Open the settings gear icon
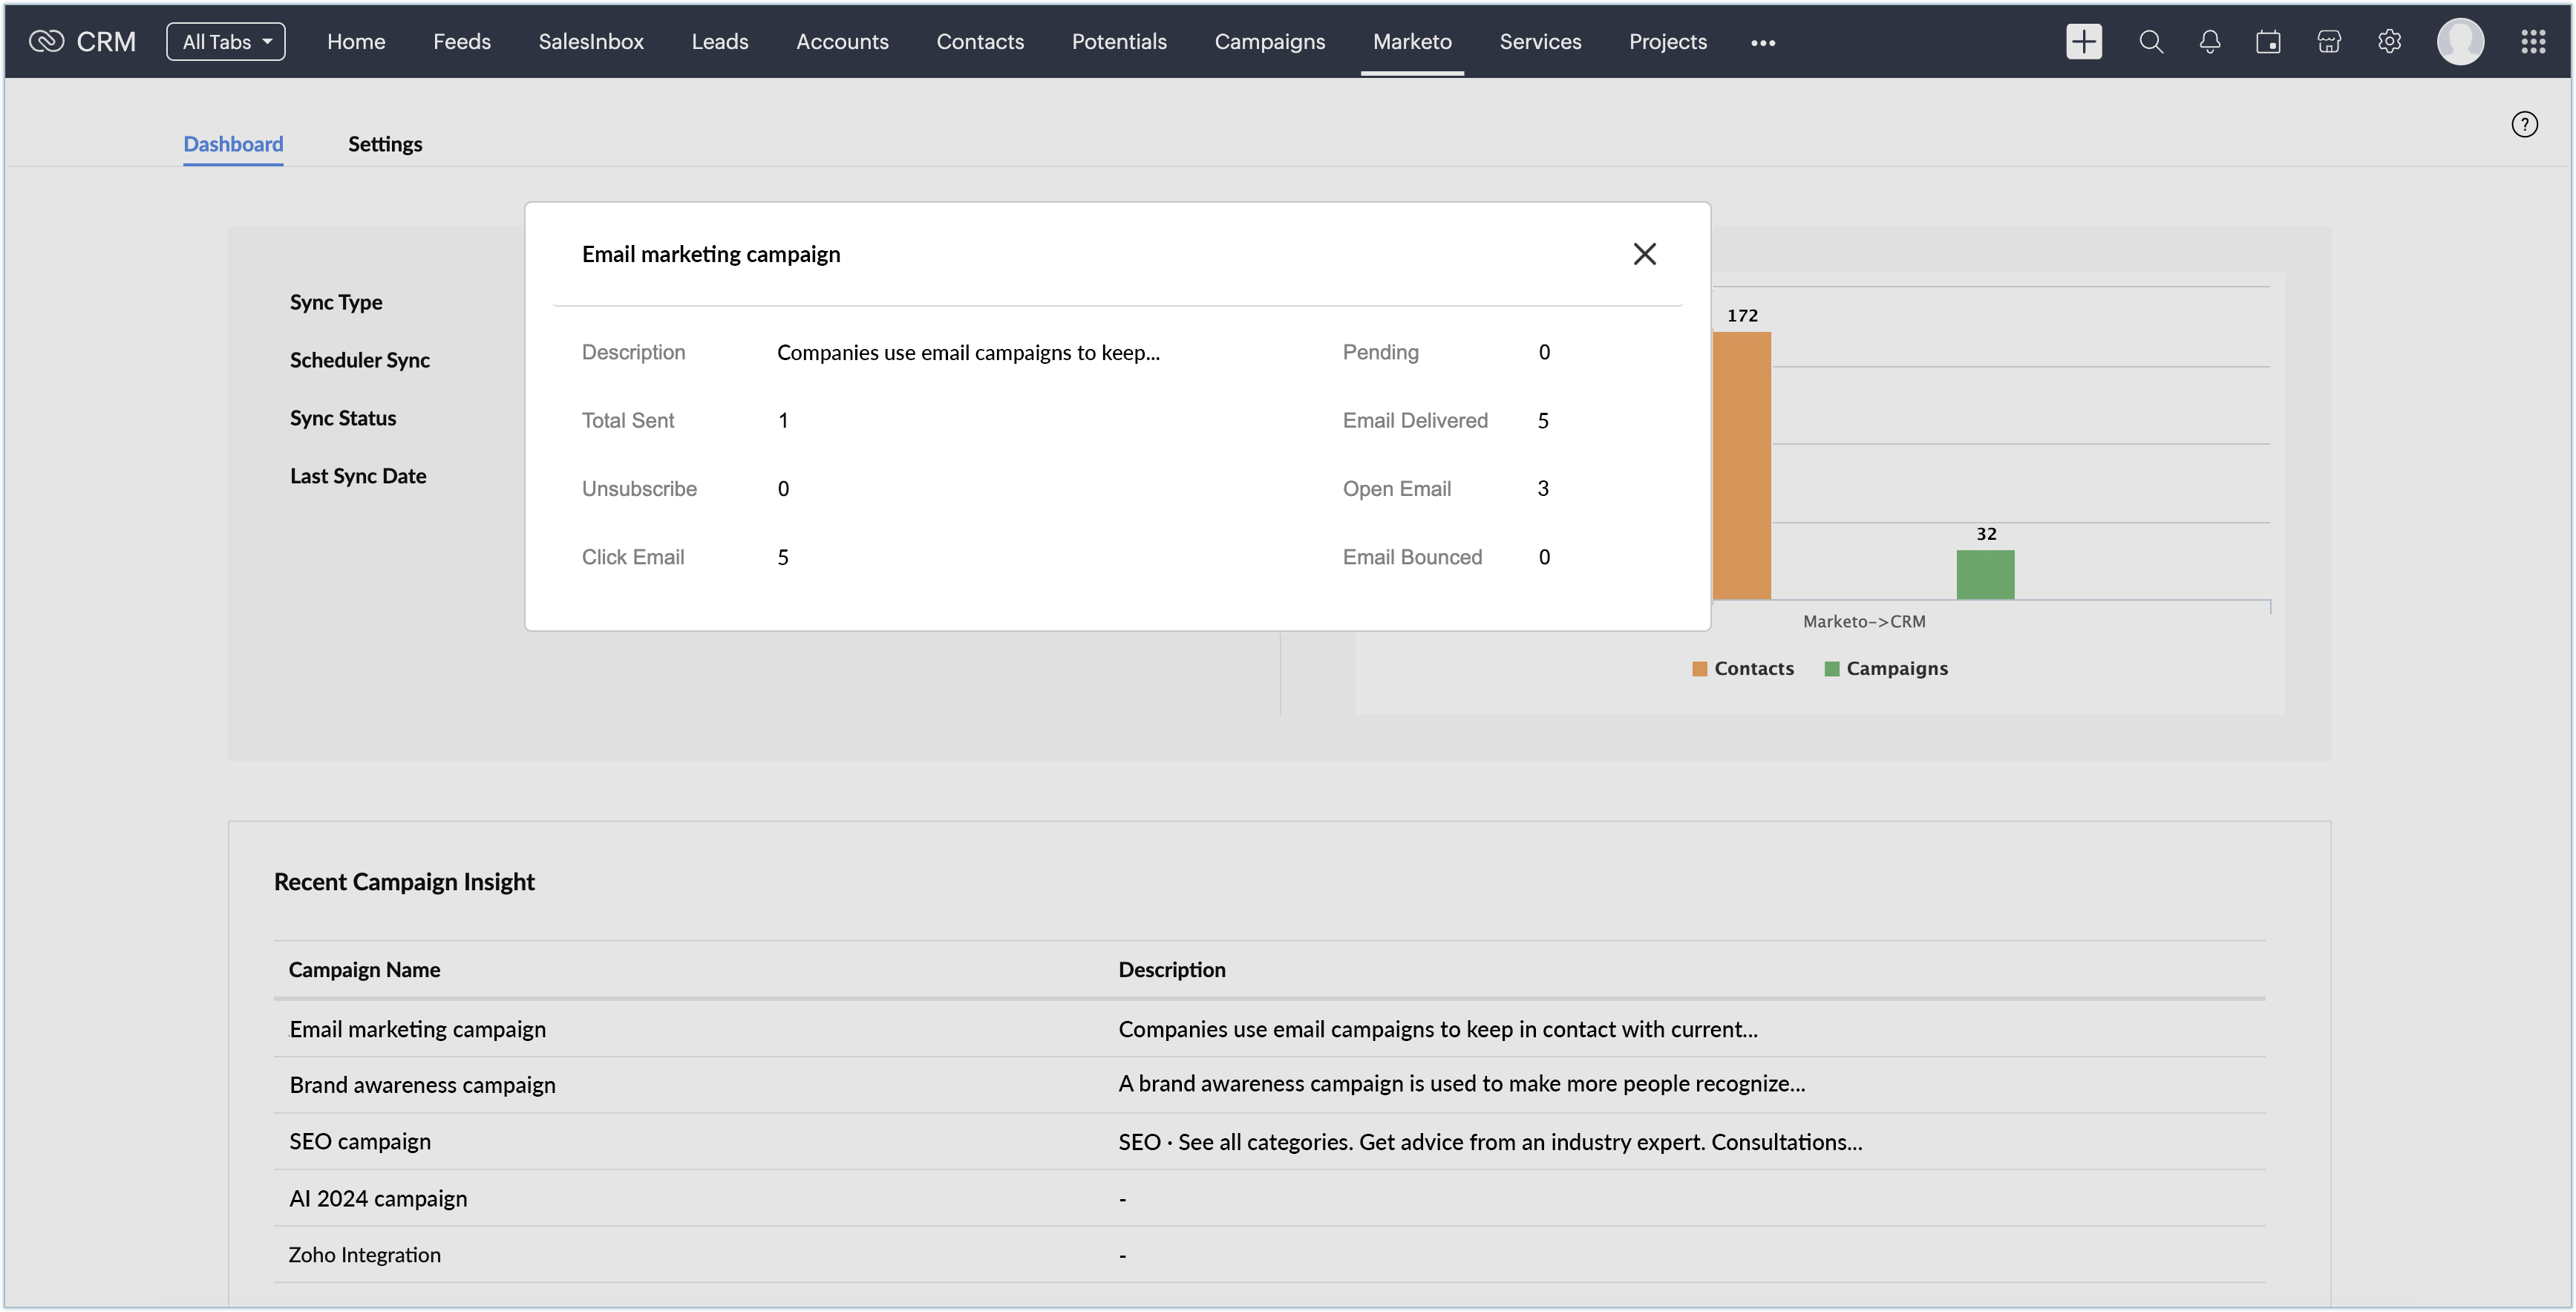The width and height of the screenshot is (2576, 1312). pyautogui.click(x=2389, y=42)
